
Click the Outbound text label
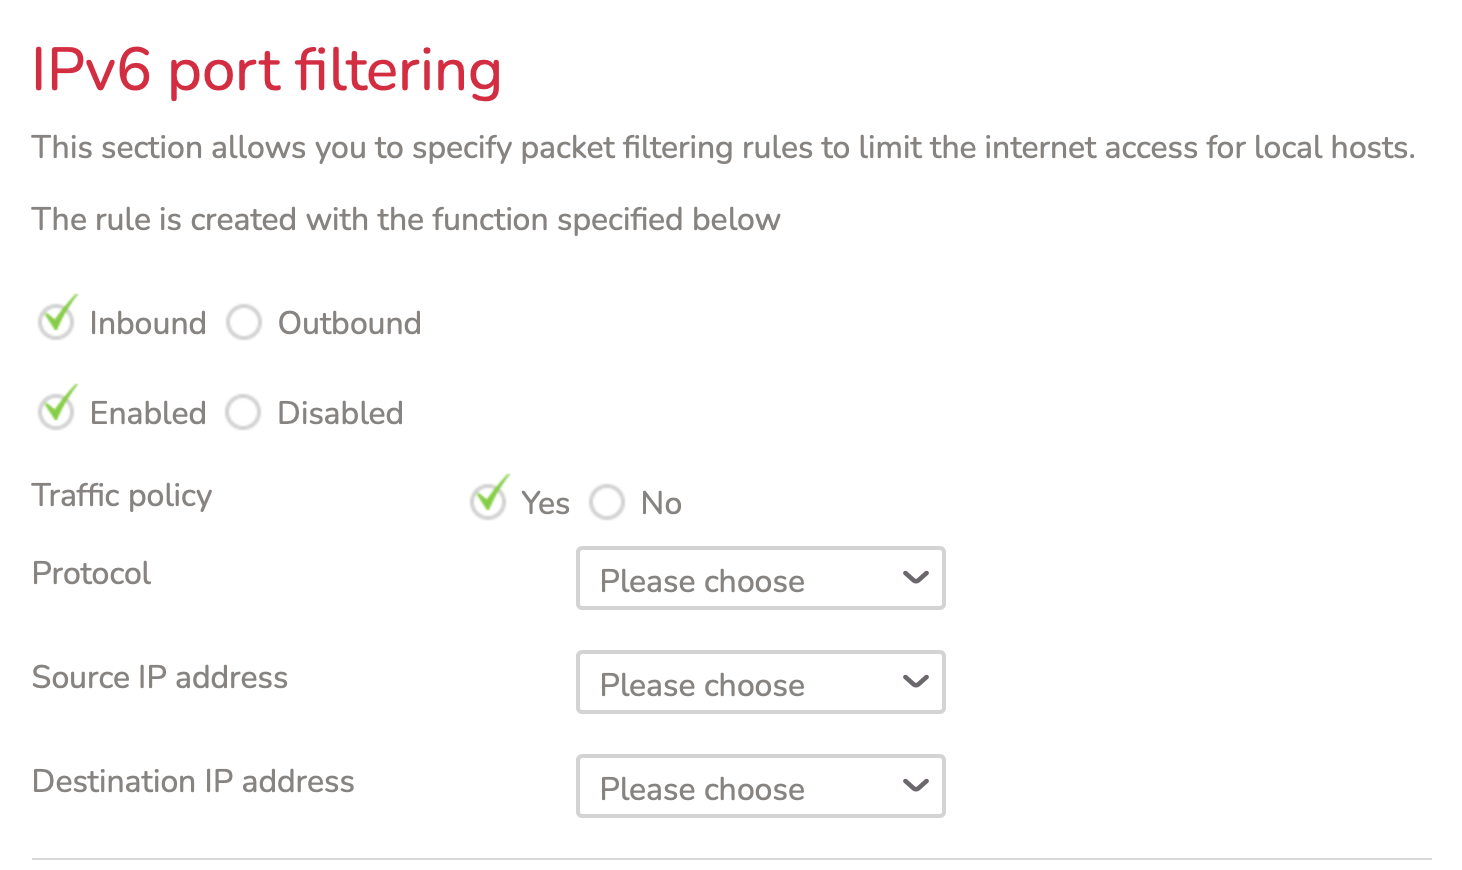[349, 323]
